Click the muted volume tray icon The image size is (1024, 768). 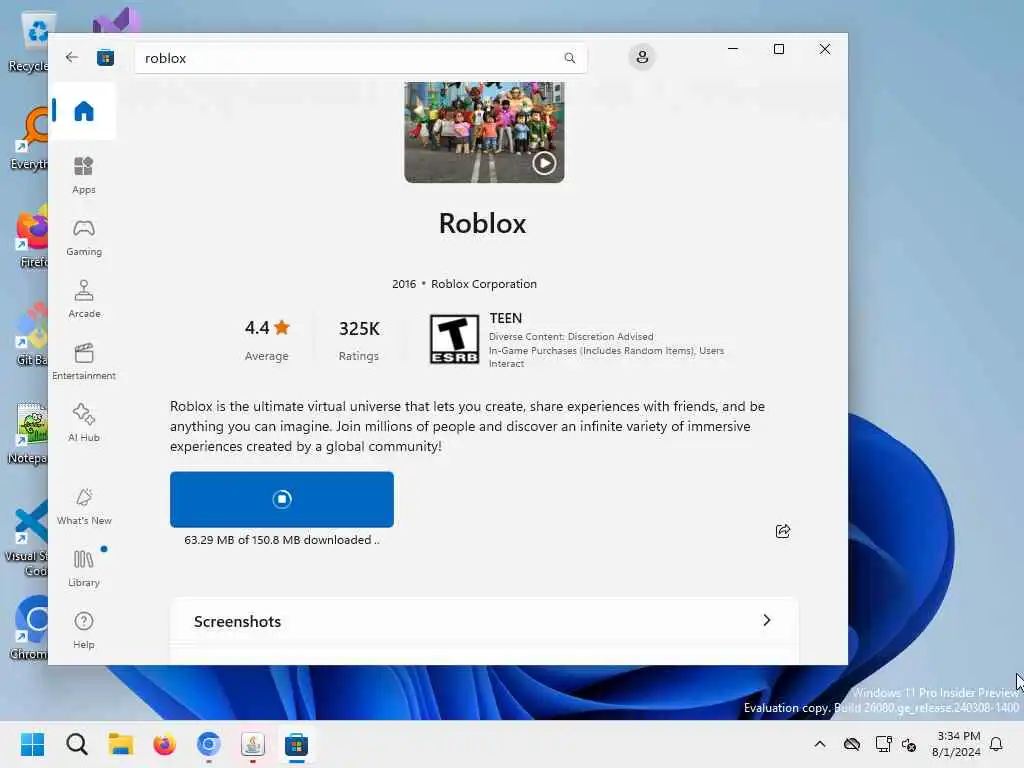point(909,744)
